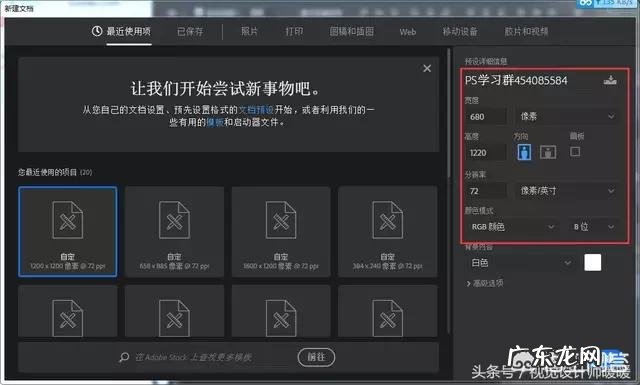
Task: Click the resolution field showing 72
Action: pos(486,191)
